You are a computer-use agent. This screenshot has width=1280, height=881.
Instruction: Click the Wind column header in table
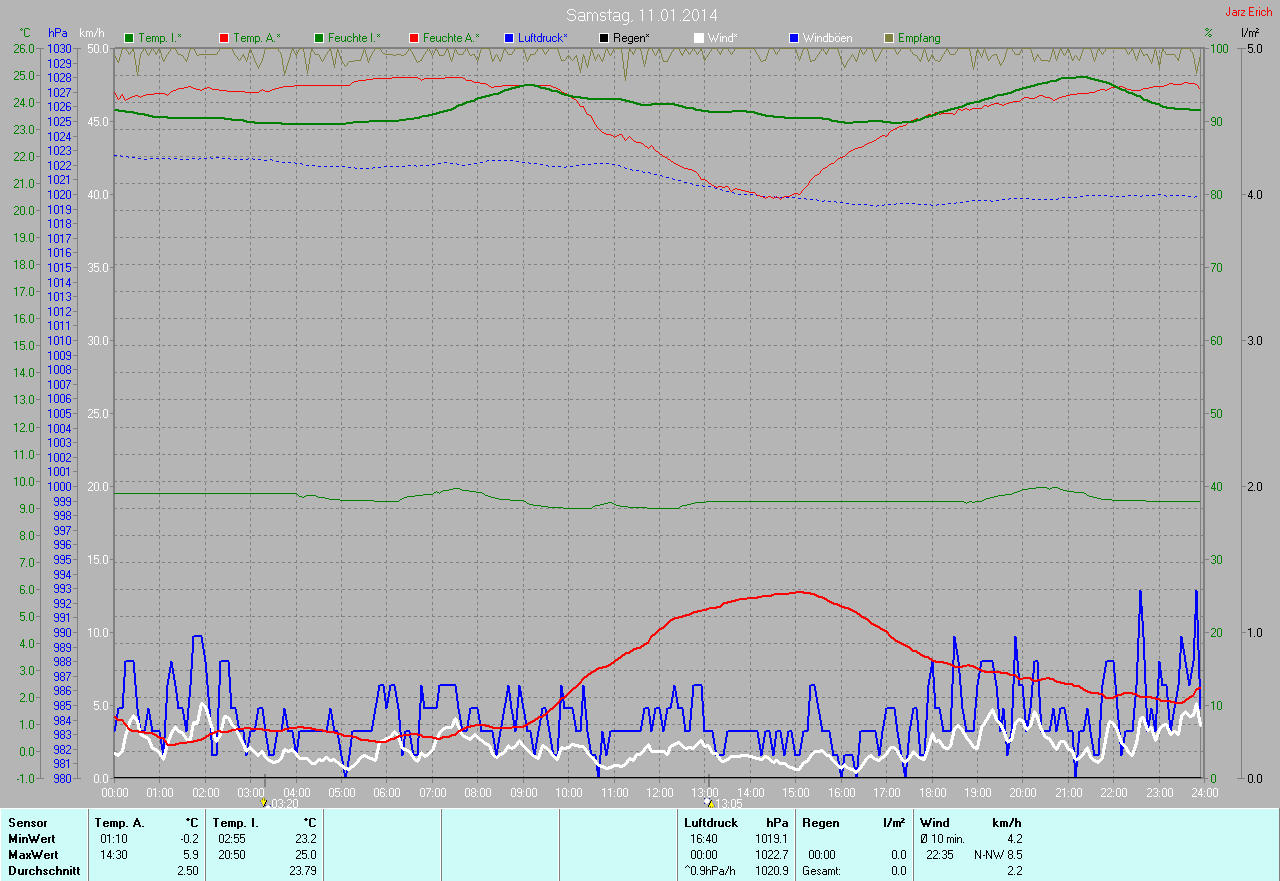934,823
